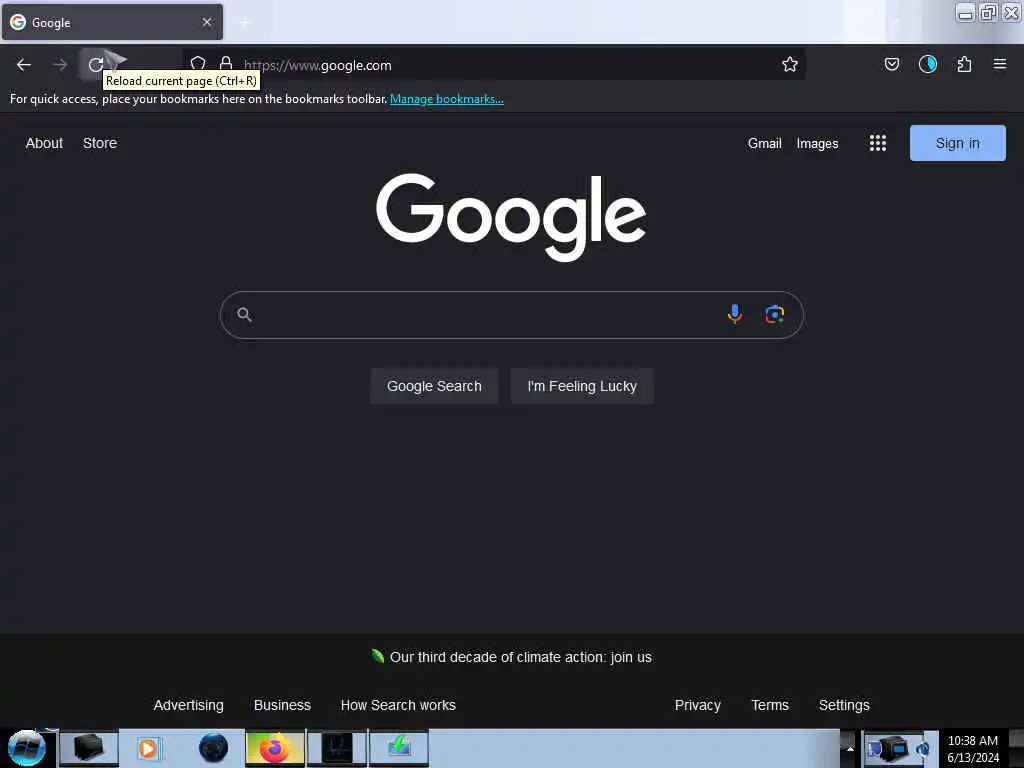
Task: Open the Google apps grid
Action: point(878,143)
